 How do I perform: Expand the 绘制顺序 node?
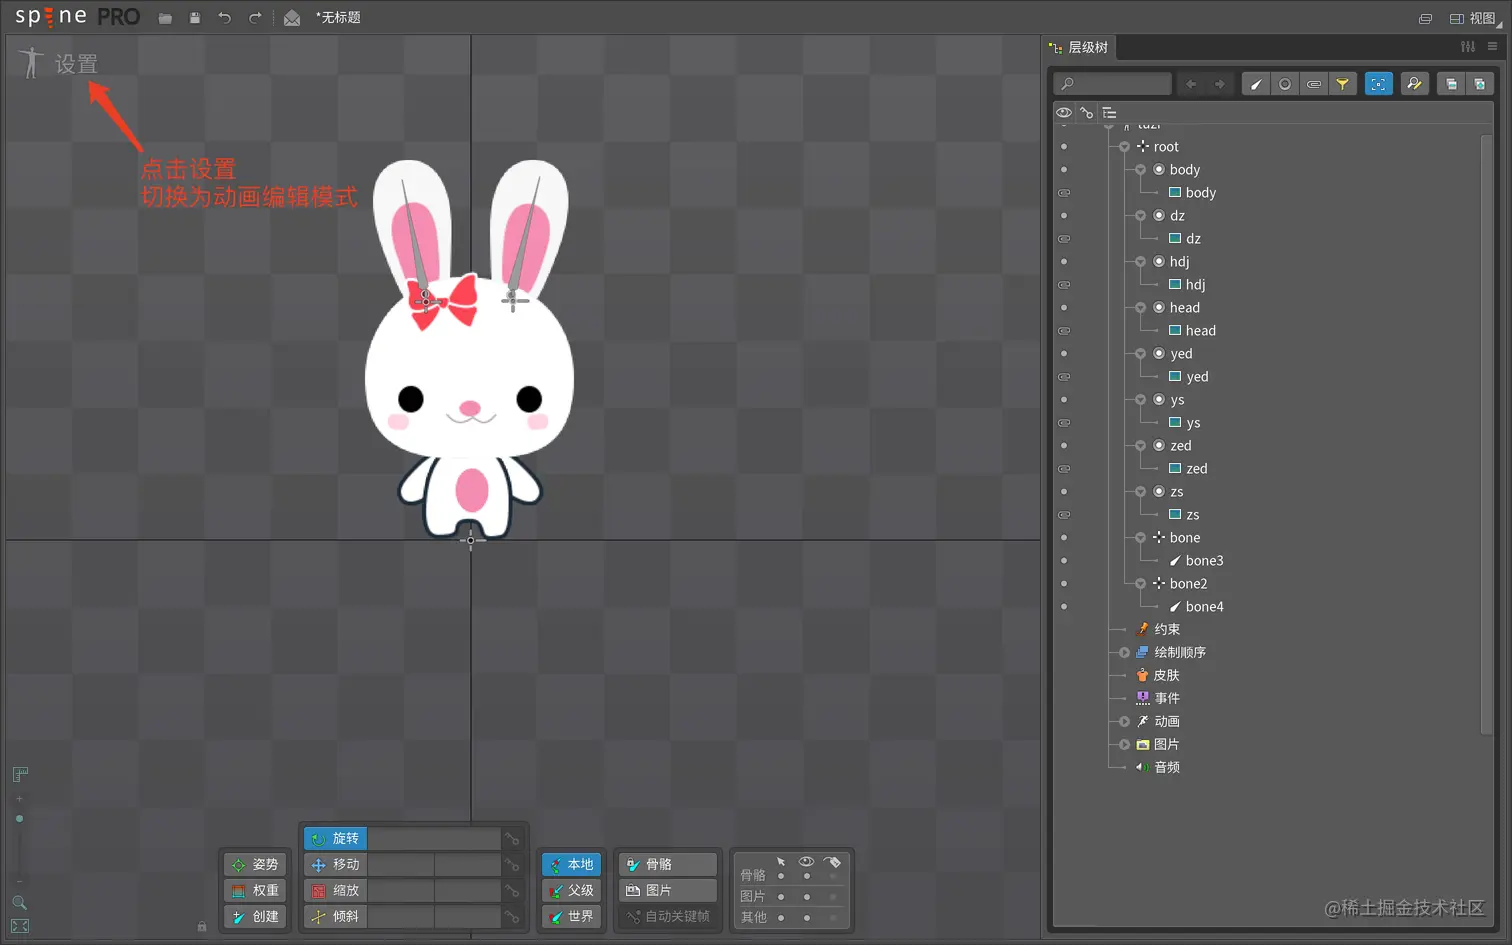point(1124,653)
